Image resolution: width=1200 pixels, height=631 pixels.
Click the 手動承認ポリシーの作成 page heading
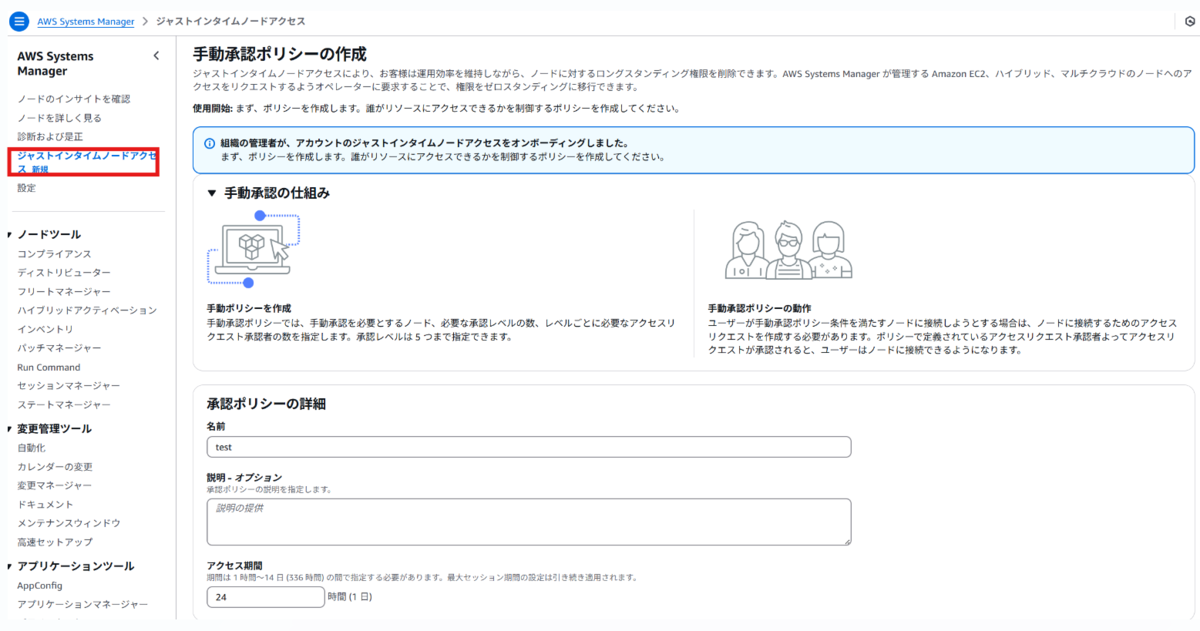(279, 54)
